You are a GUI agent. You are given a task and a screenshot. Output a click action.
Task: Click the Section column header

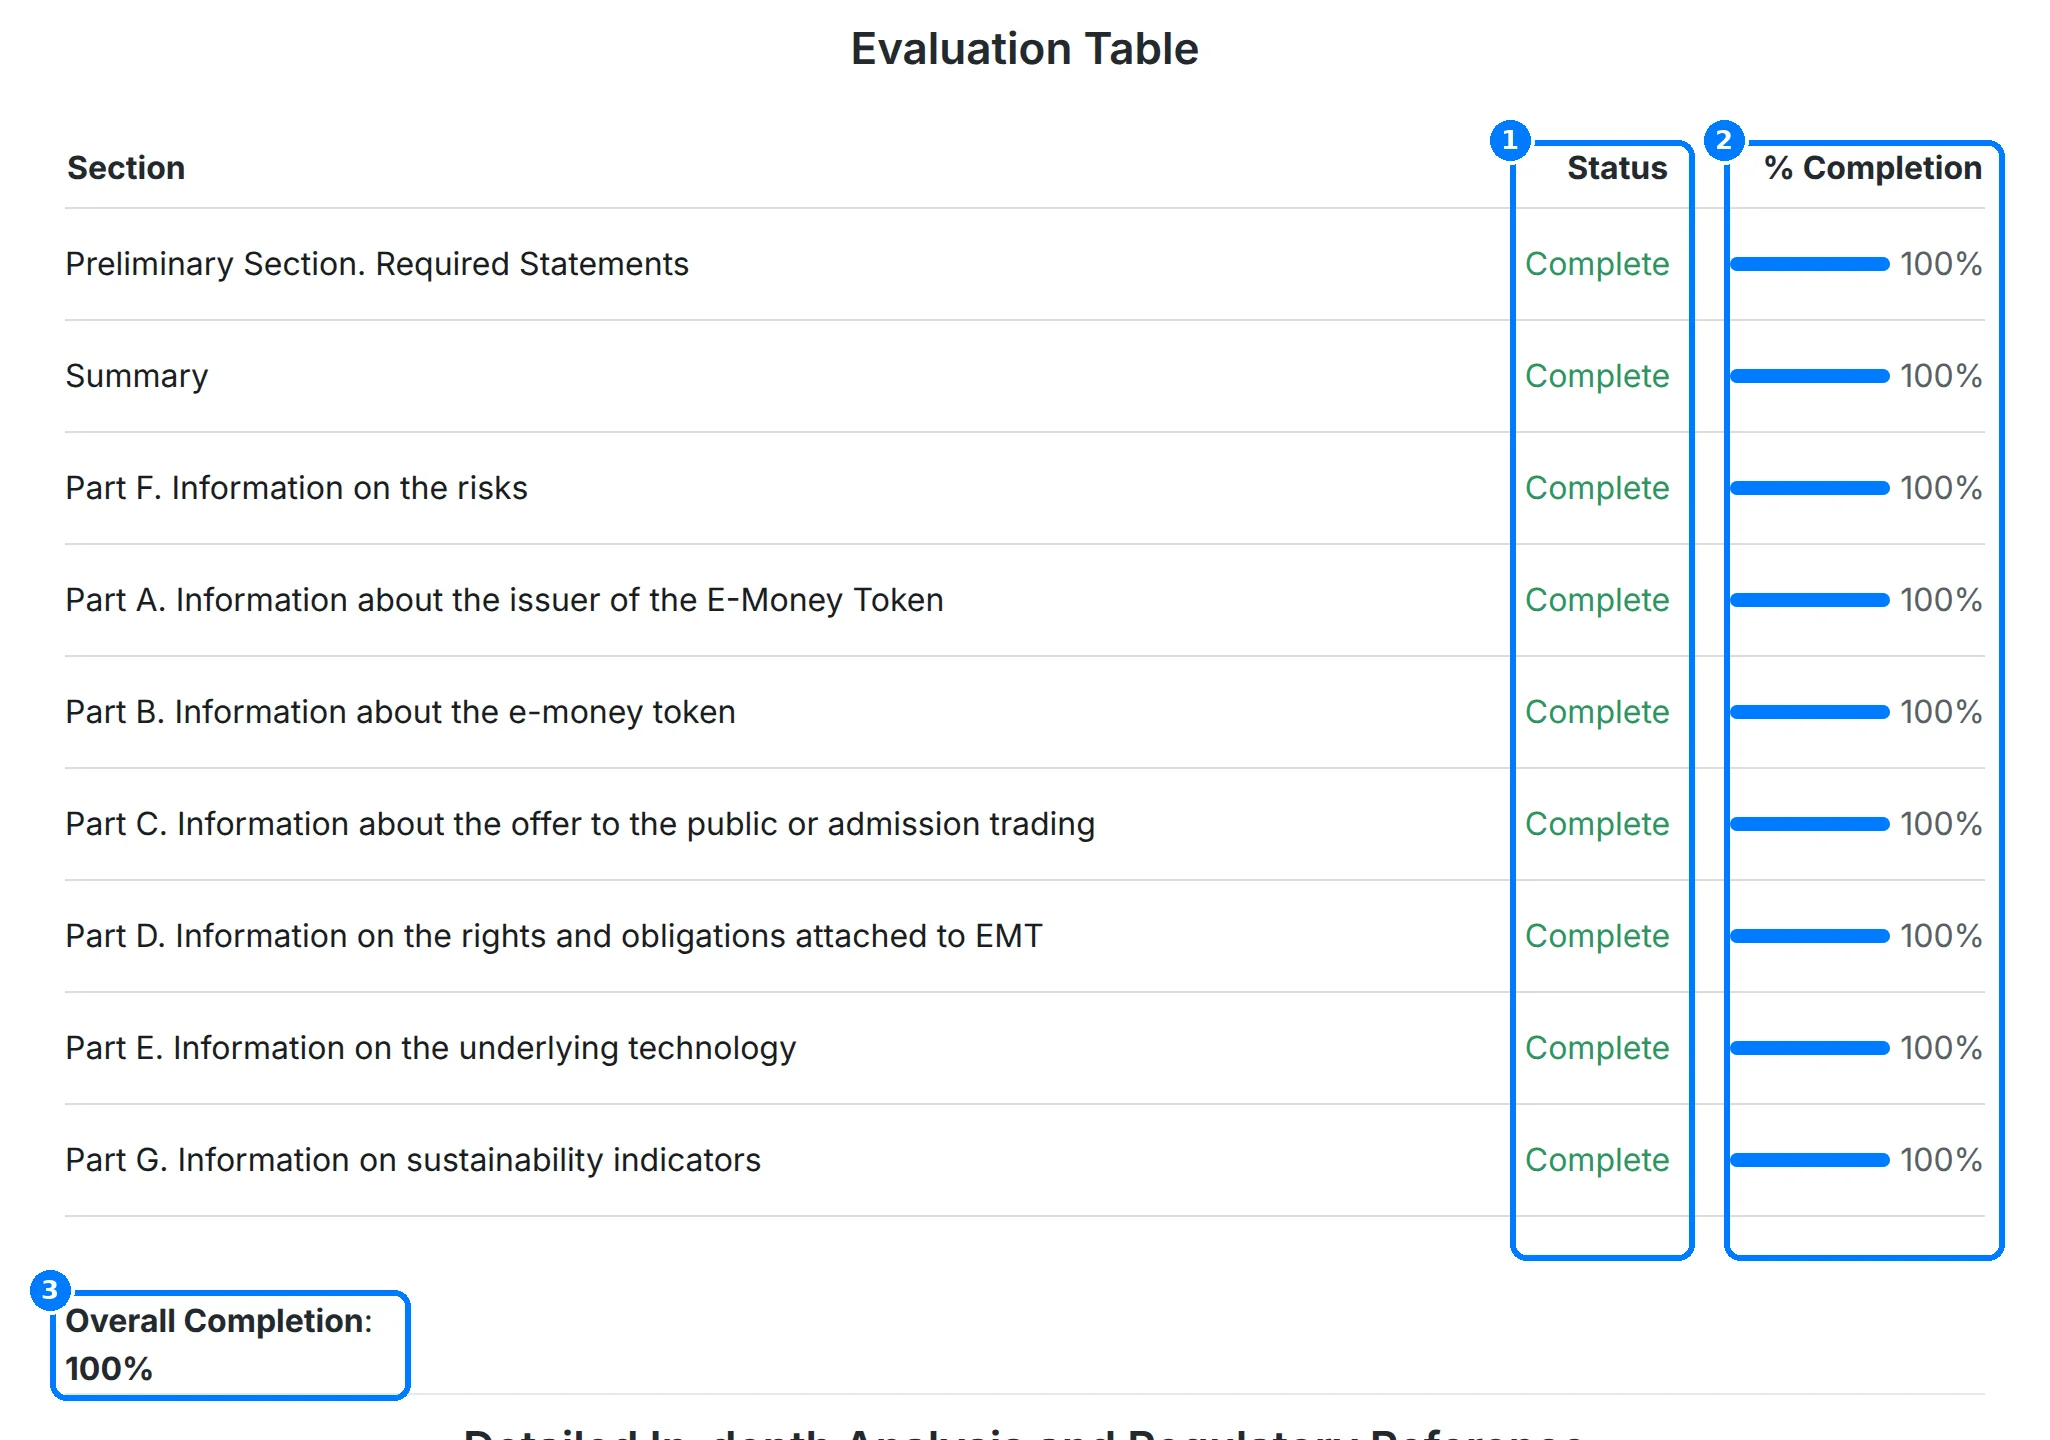(x=126, y=168)
